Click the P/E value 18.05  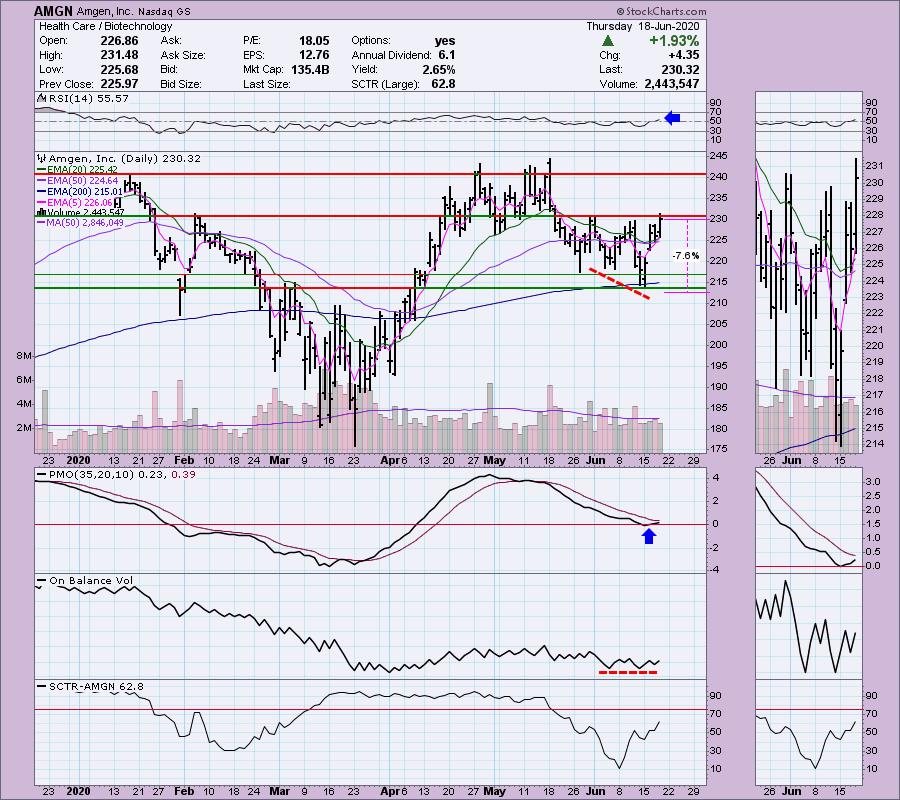[314, 41]
